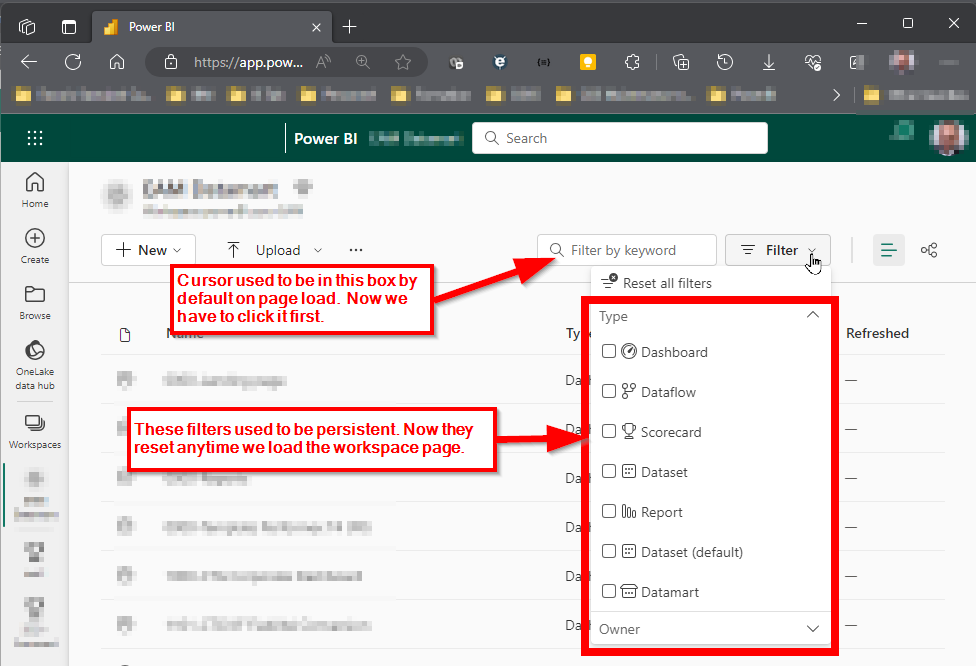
Task: Open the Create page from sidebar
Action: (x=35, y=246)
